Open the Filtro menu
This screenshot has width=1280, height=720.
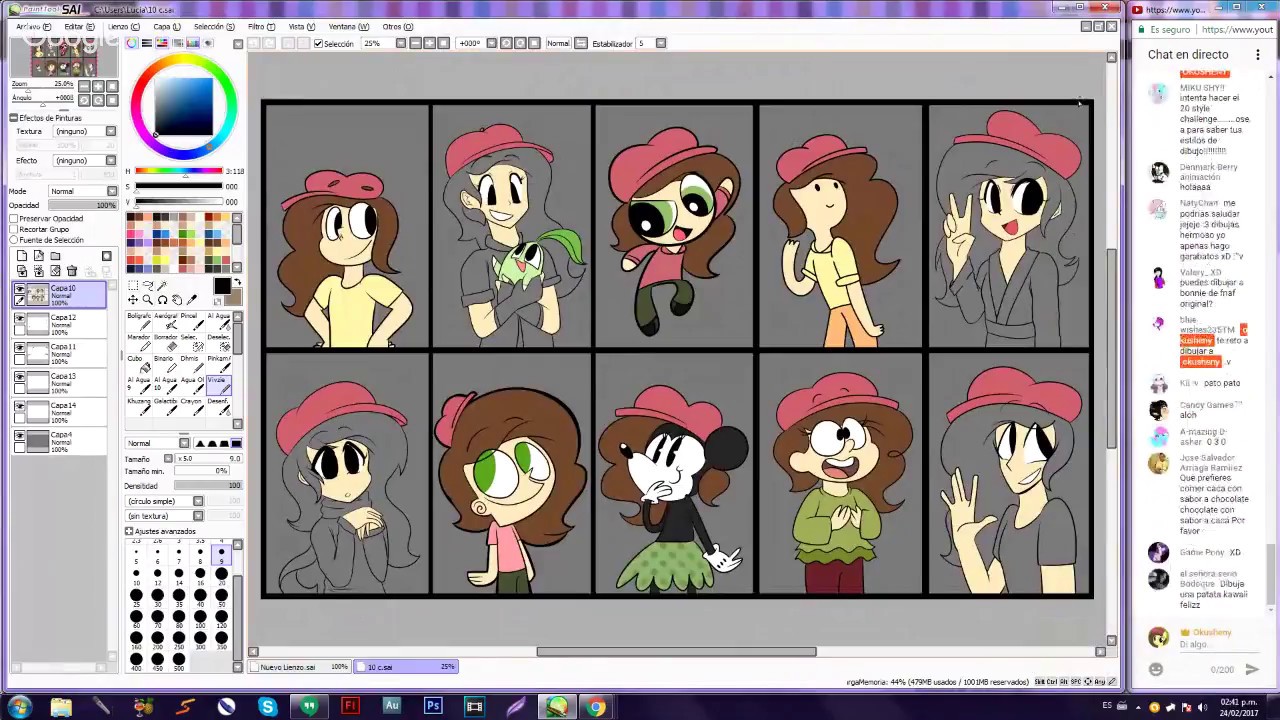point(260,27)
